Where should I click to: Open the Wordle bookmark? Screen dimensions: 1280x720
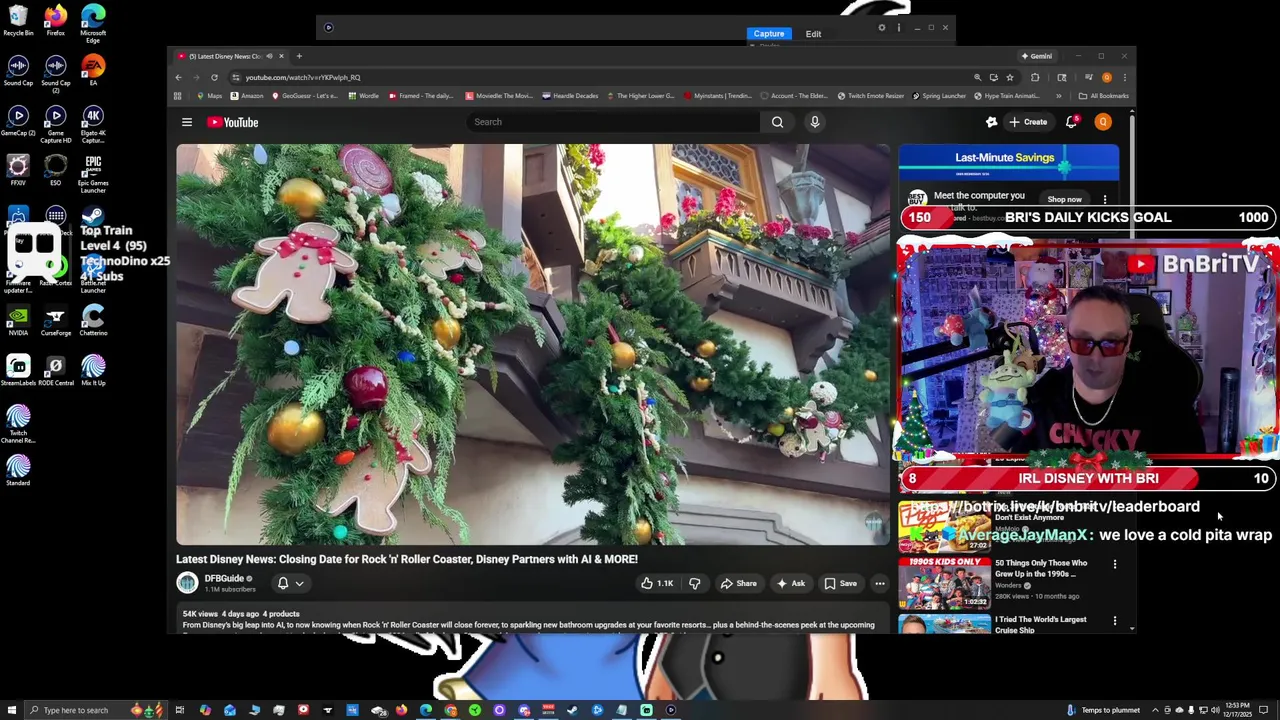tap(364, 96)
